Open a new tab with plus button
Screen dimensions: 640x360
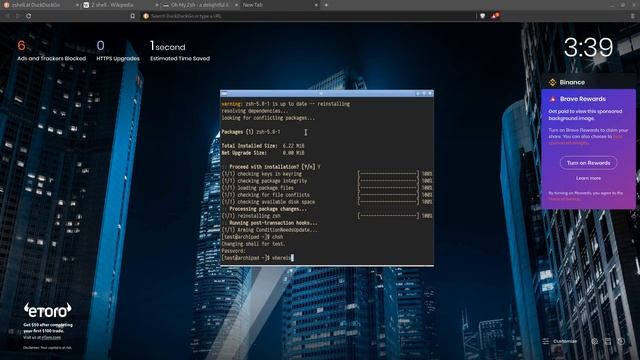click(x=326, y=5)
